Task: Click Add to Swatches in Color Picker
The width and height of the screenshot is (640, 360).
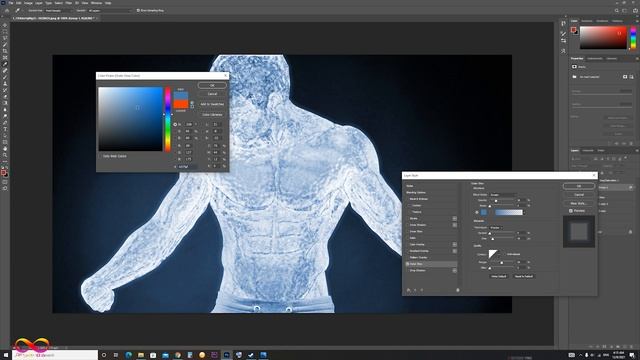Action: click(212, 104)
